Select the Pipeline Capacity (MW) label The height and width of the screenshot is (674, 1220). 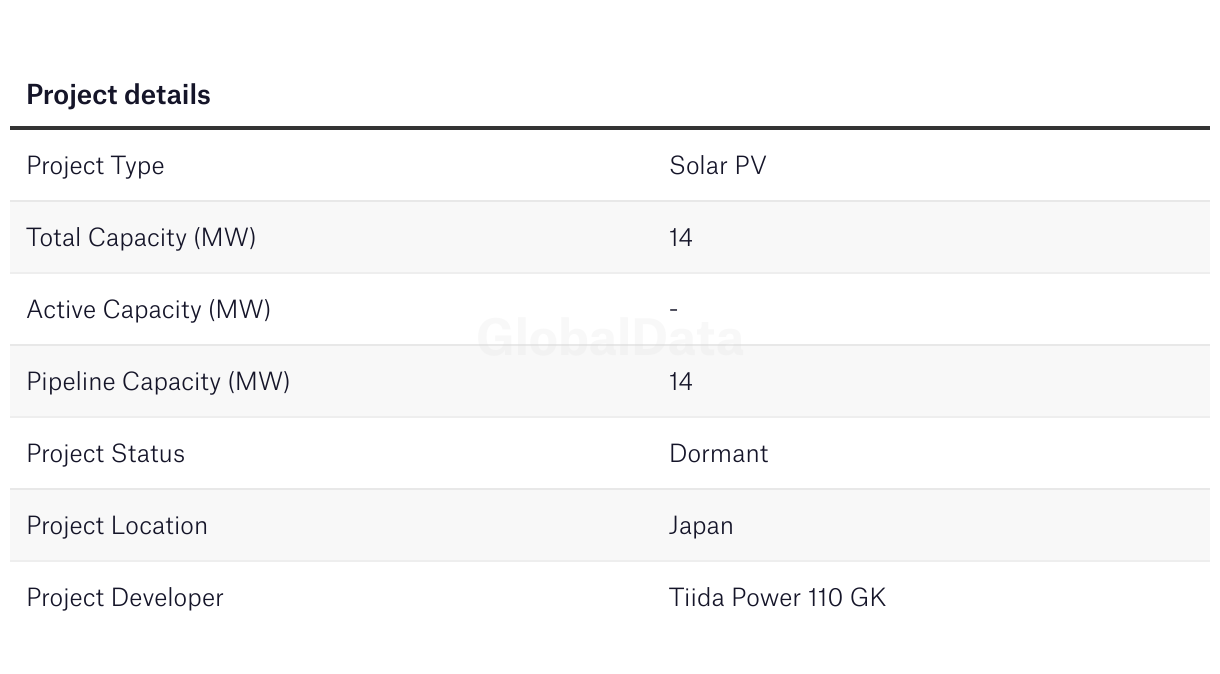(x=158, y=382)
